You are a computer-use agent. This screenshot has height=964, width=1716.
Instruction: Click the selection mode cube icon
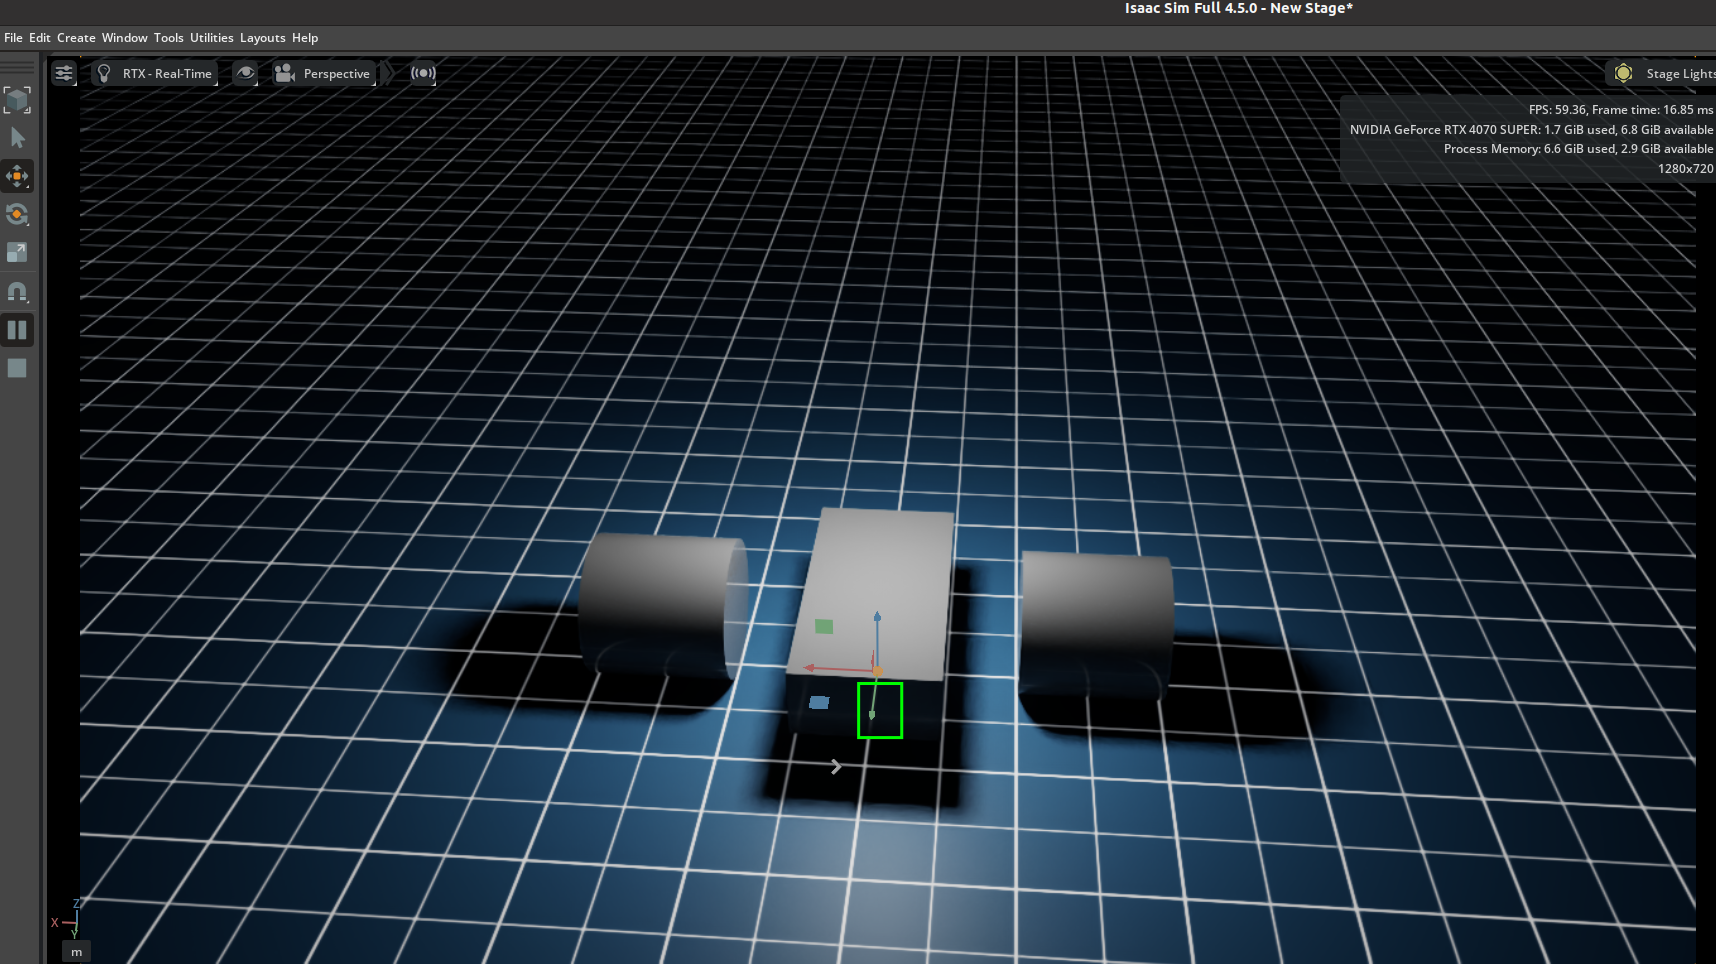[17, 99]
